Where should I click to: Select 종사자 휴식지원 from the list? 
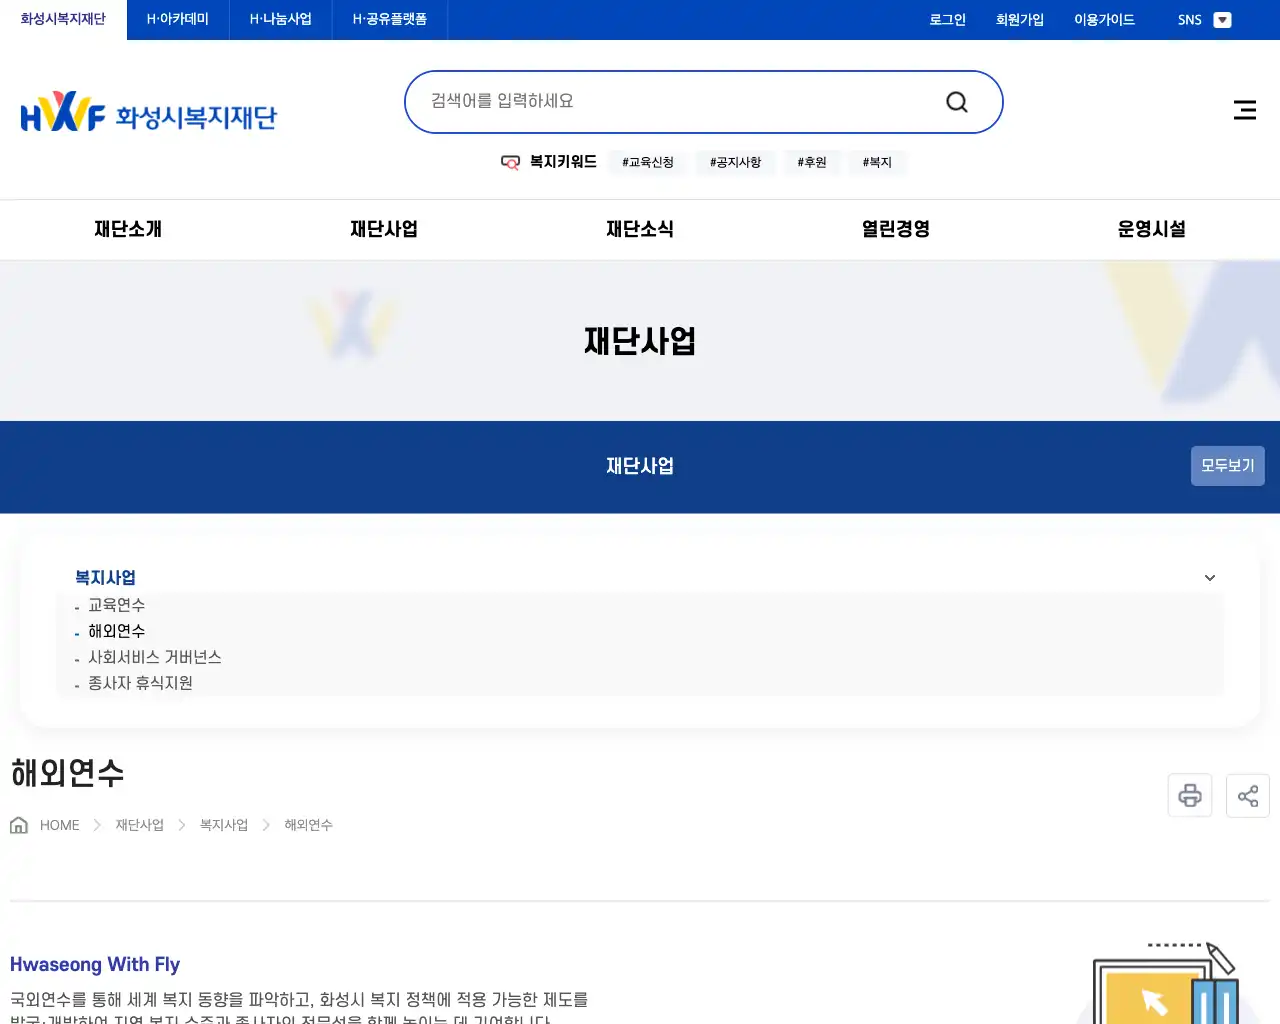click(x=140, y=683)
